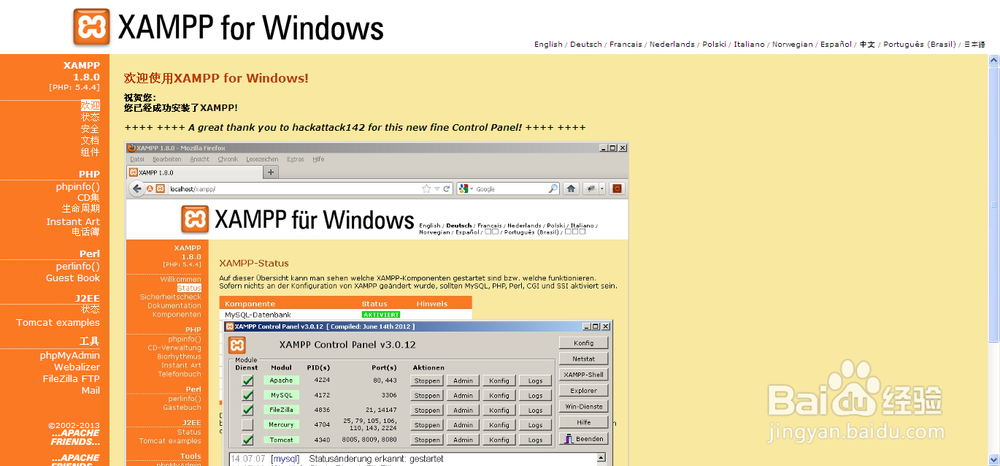Choose Português (Brasil) in the top language bar
Screen dimensions: 1000x466
(x=920, y=45)
